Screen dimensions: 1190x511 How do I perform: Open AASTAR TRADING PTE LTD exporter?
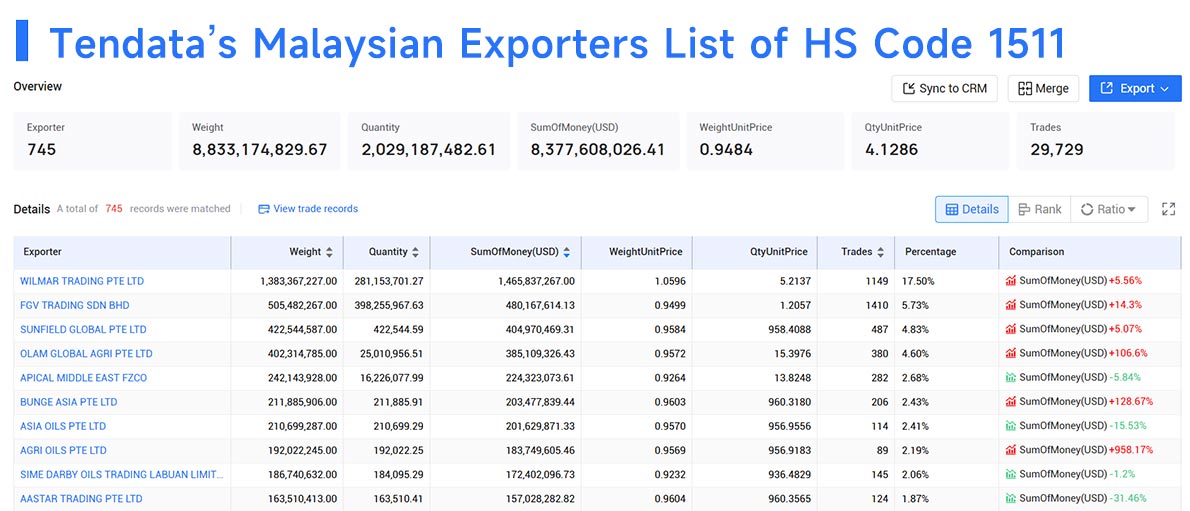[81, 499]
